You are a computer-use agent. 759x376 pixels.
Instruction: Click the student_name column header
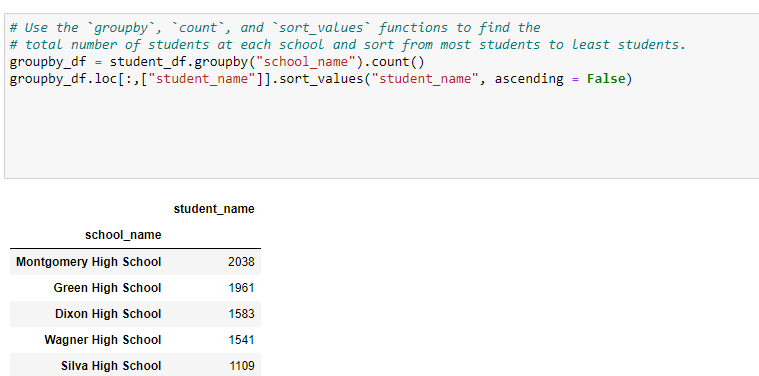[x=214, y=209]
